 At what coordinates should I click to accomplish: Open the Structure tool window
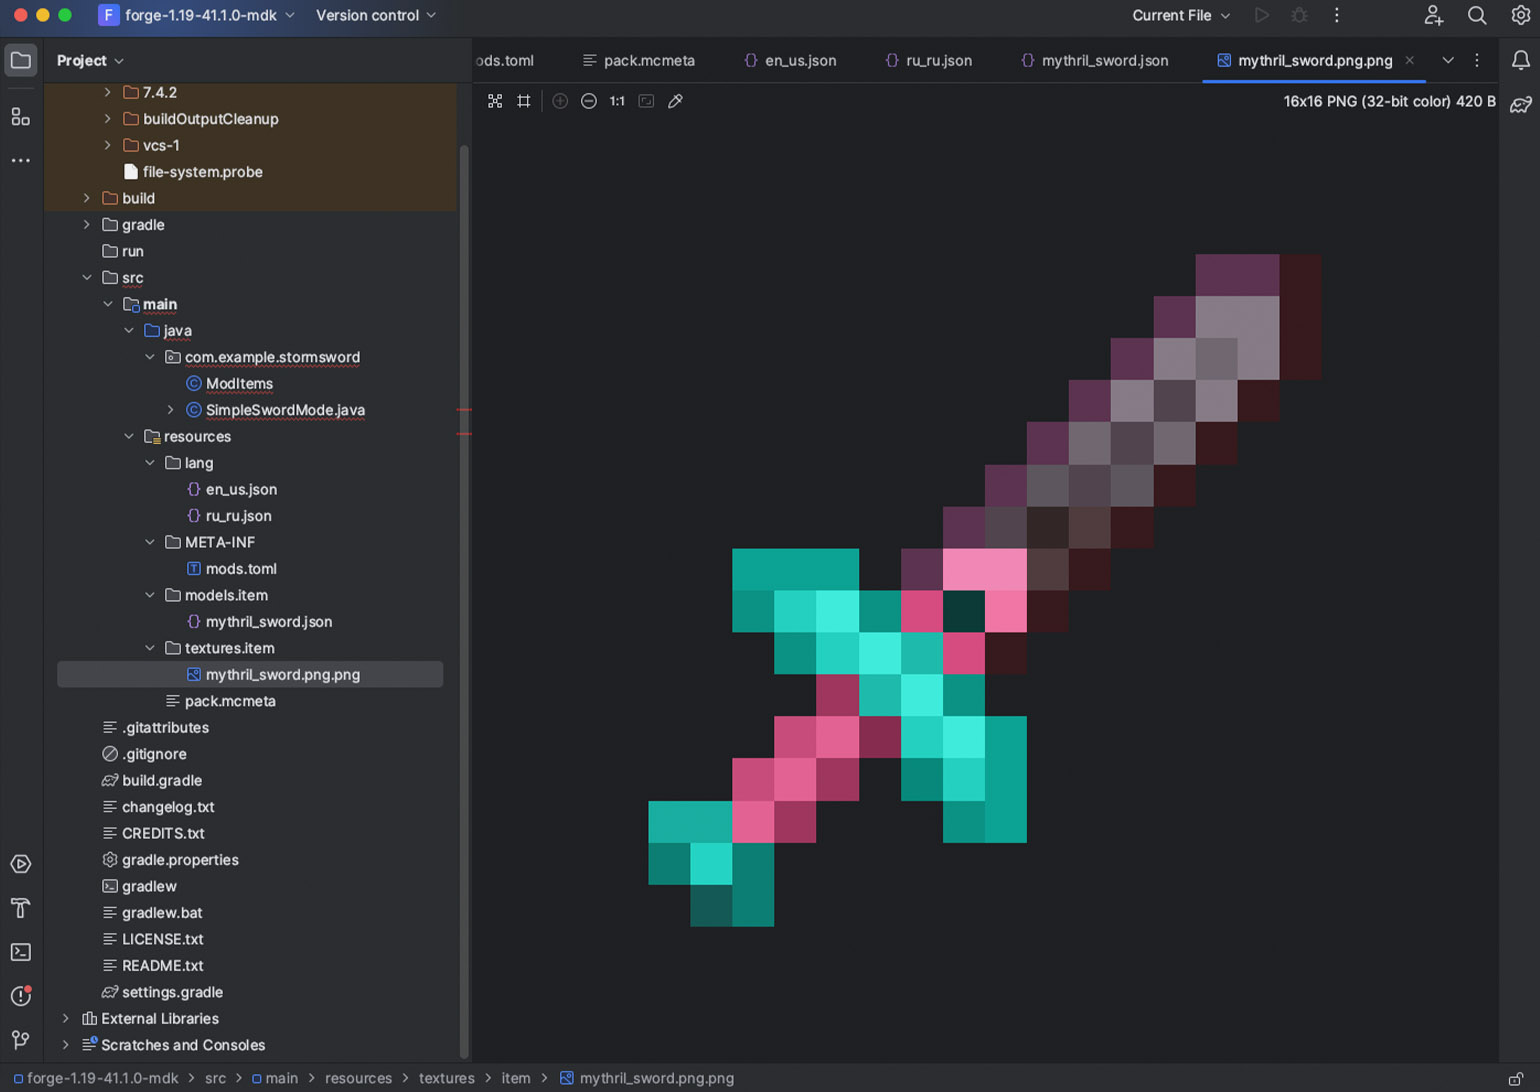point(20,117)
